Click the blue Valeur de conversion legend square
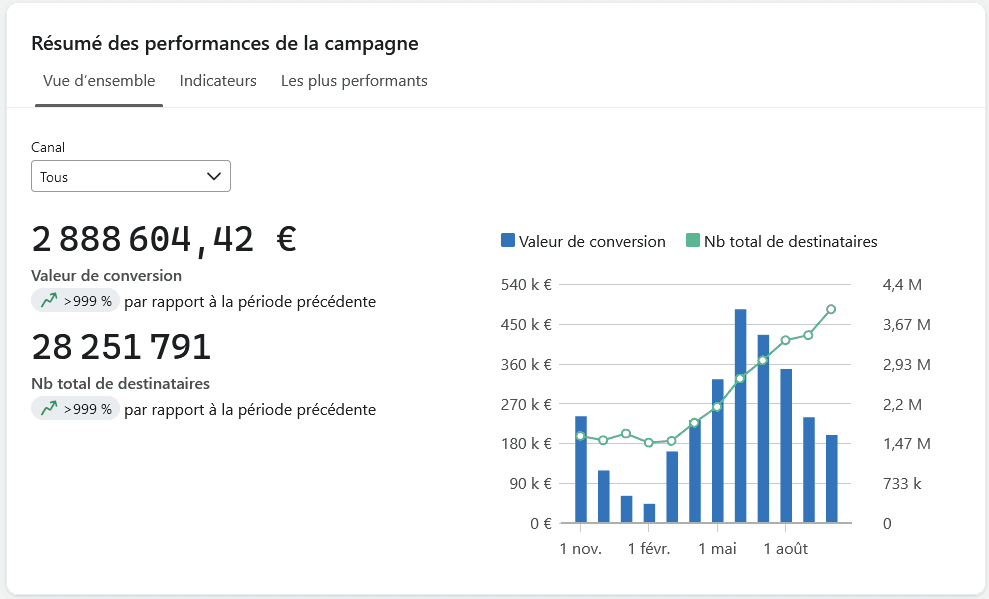The width and height of the screenshot is (989, 599). pyautogui.click(x=508, y=240)
